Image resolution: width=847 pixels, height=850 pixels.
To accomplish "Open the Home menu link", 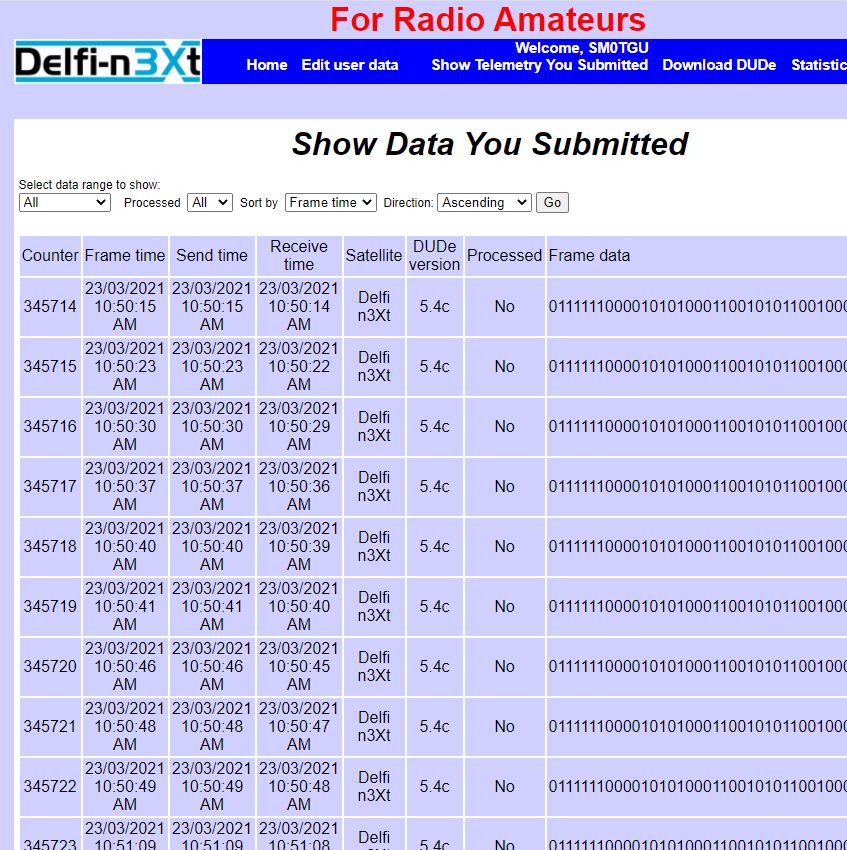I will (x=267, y=65).
